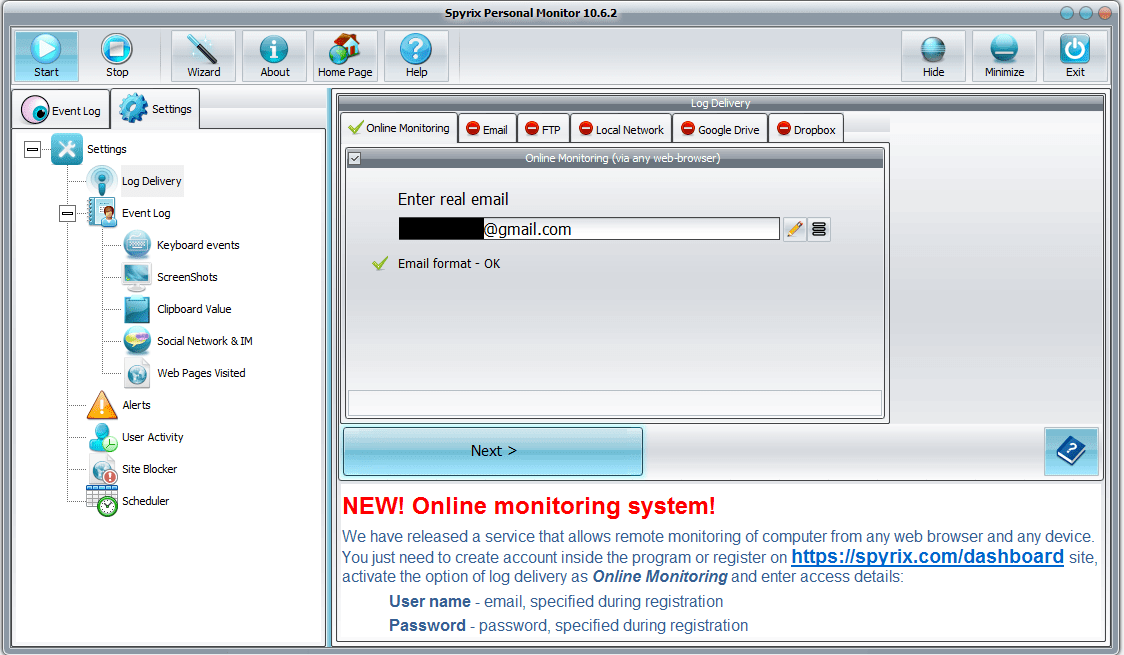Open Scheduler settings

coord(146,501)
